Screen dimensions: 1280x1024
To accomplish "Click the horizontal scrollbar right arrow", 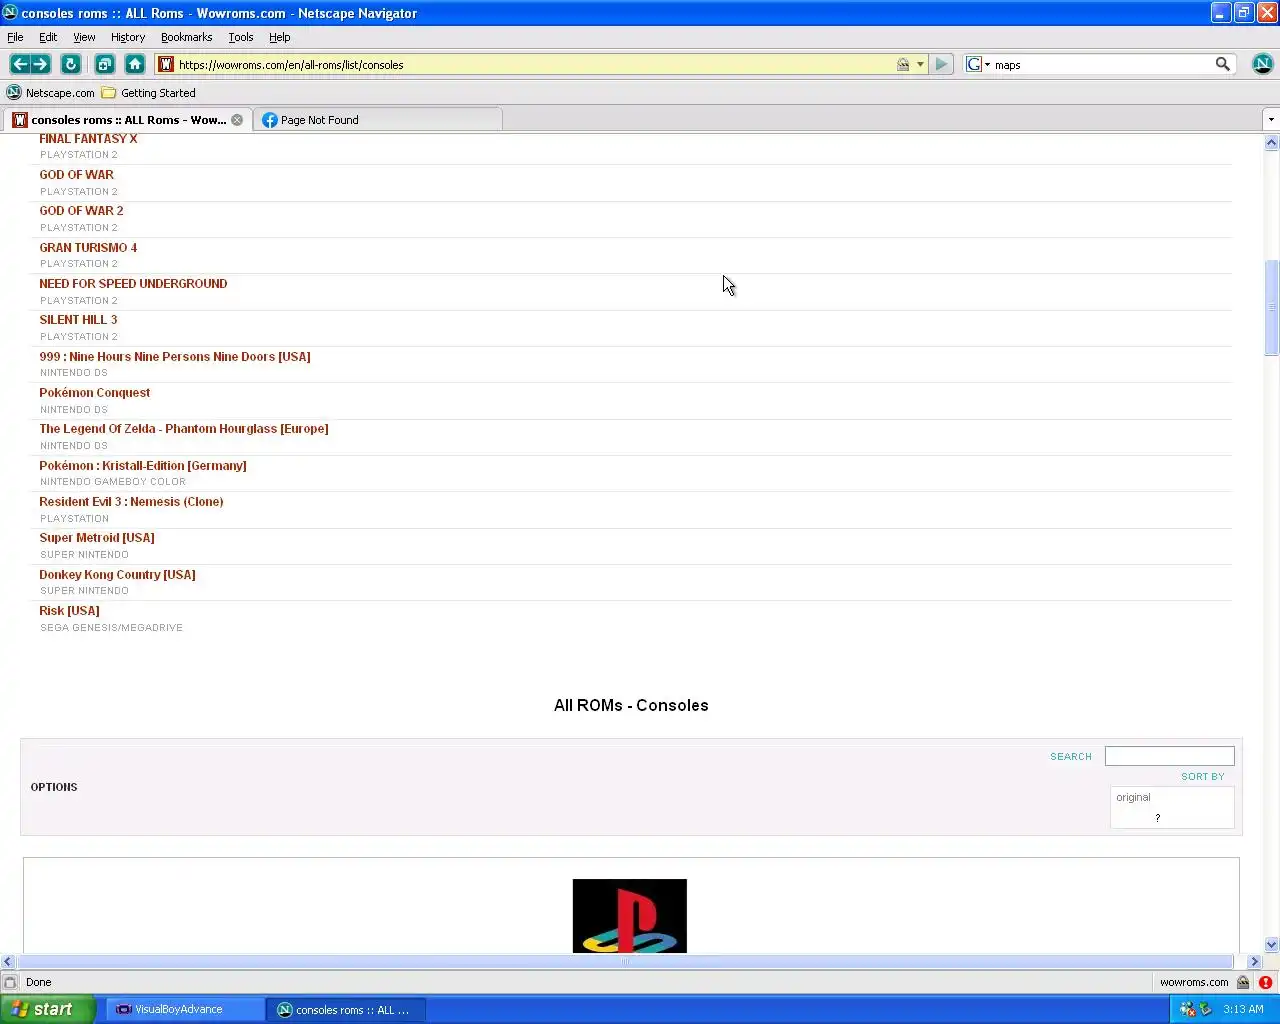I will (1254, 961).
